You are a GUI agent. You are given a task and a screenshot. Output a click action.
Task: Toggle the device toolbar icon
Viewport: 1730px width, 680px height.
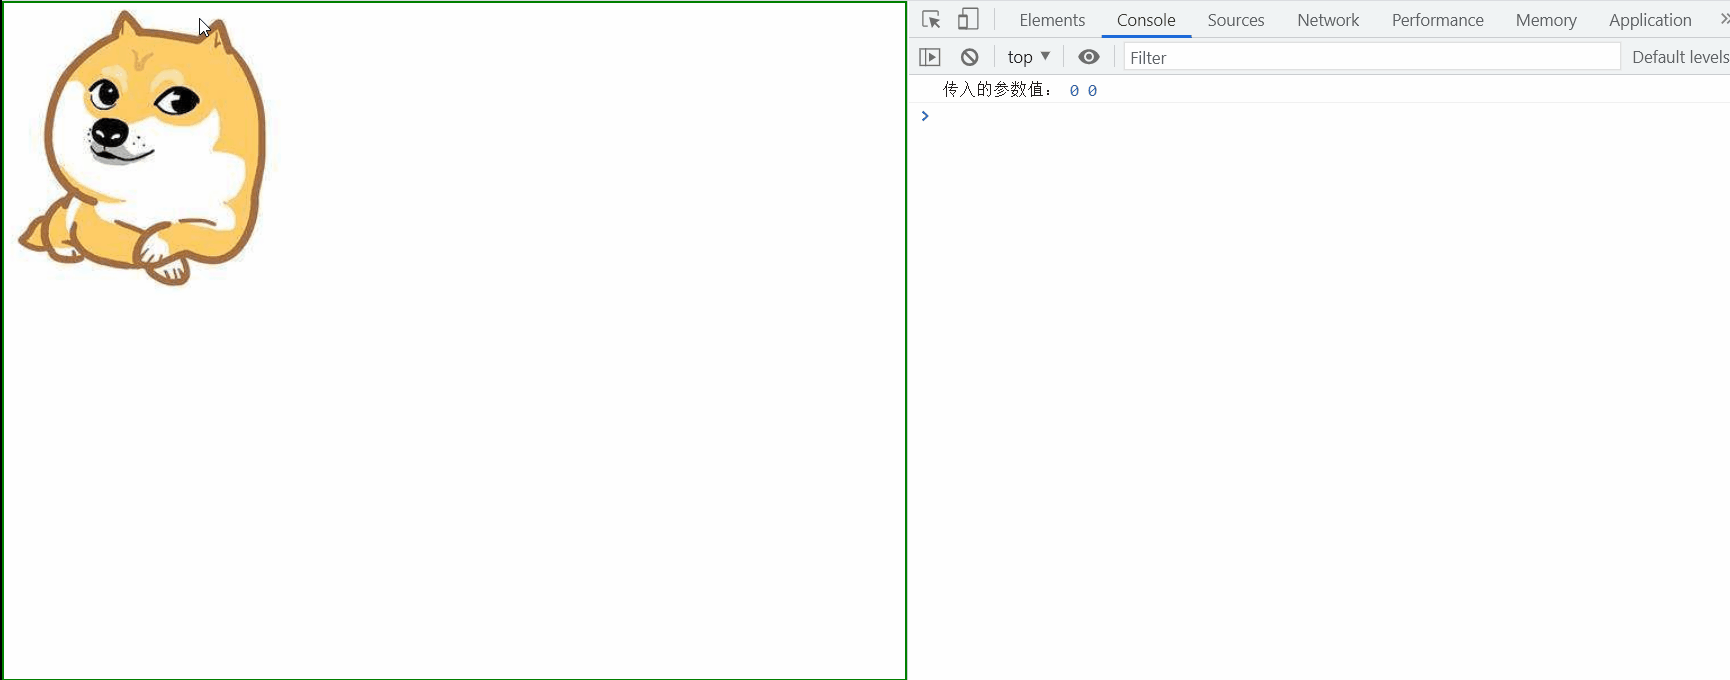click(x=968, y=19)
